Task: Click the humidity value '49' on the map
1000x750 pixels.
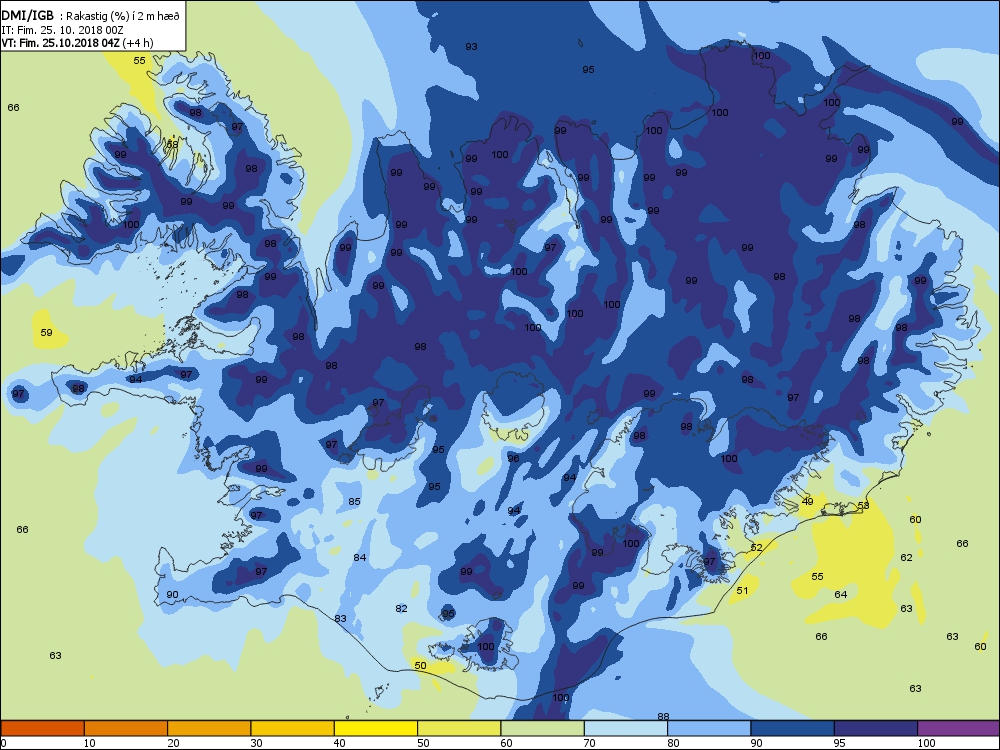Action: tap(807, 501)
